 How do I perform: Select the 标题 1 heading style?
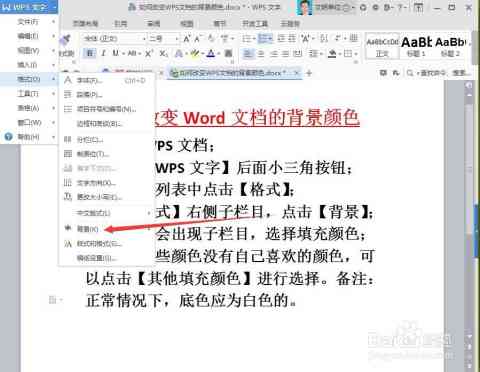(x=416, y=47)
